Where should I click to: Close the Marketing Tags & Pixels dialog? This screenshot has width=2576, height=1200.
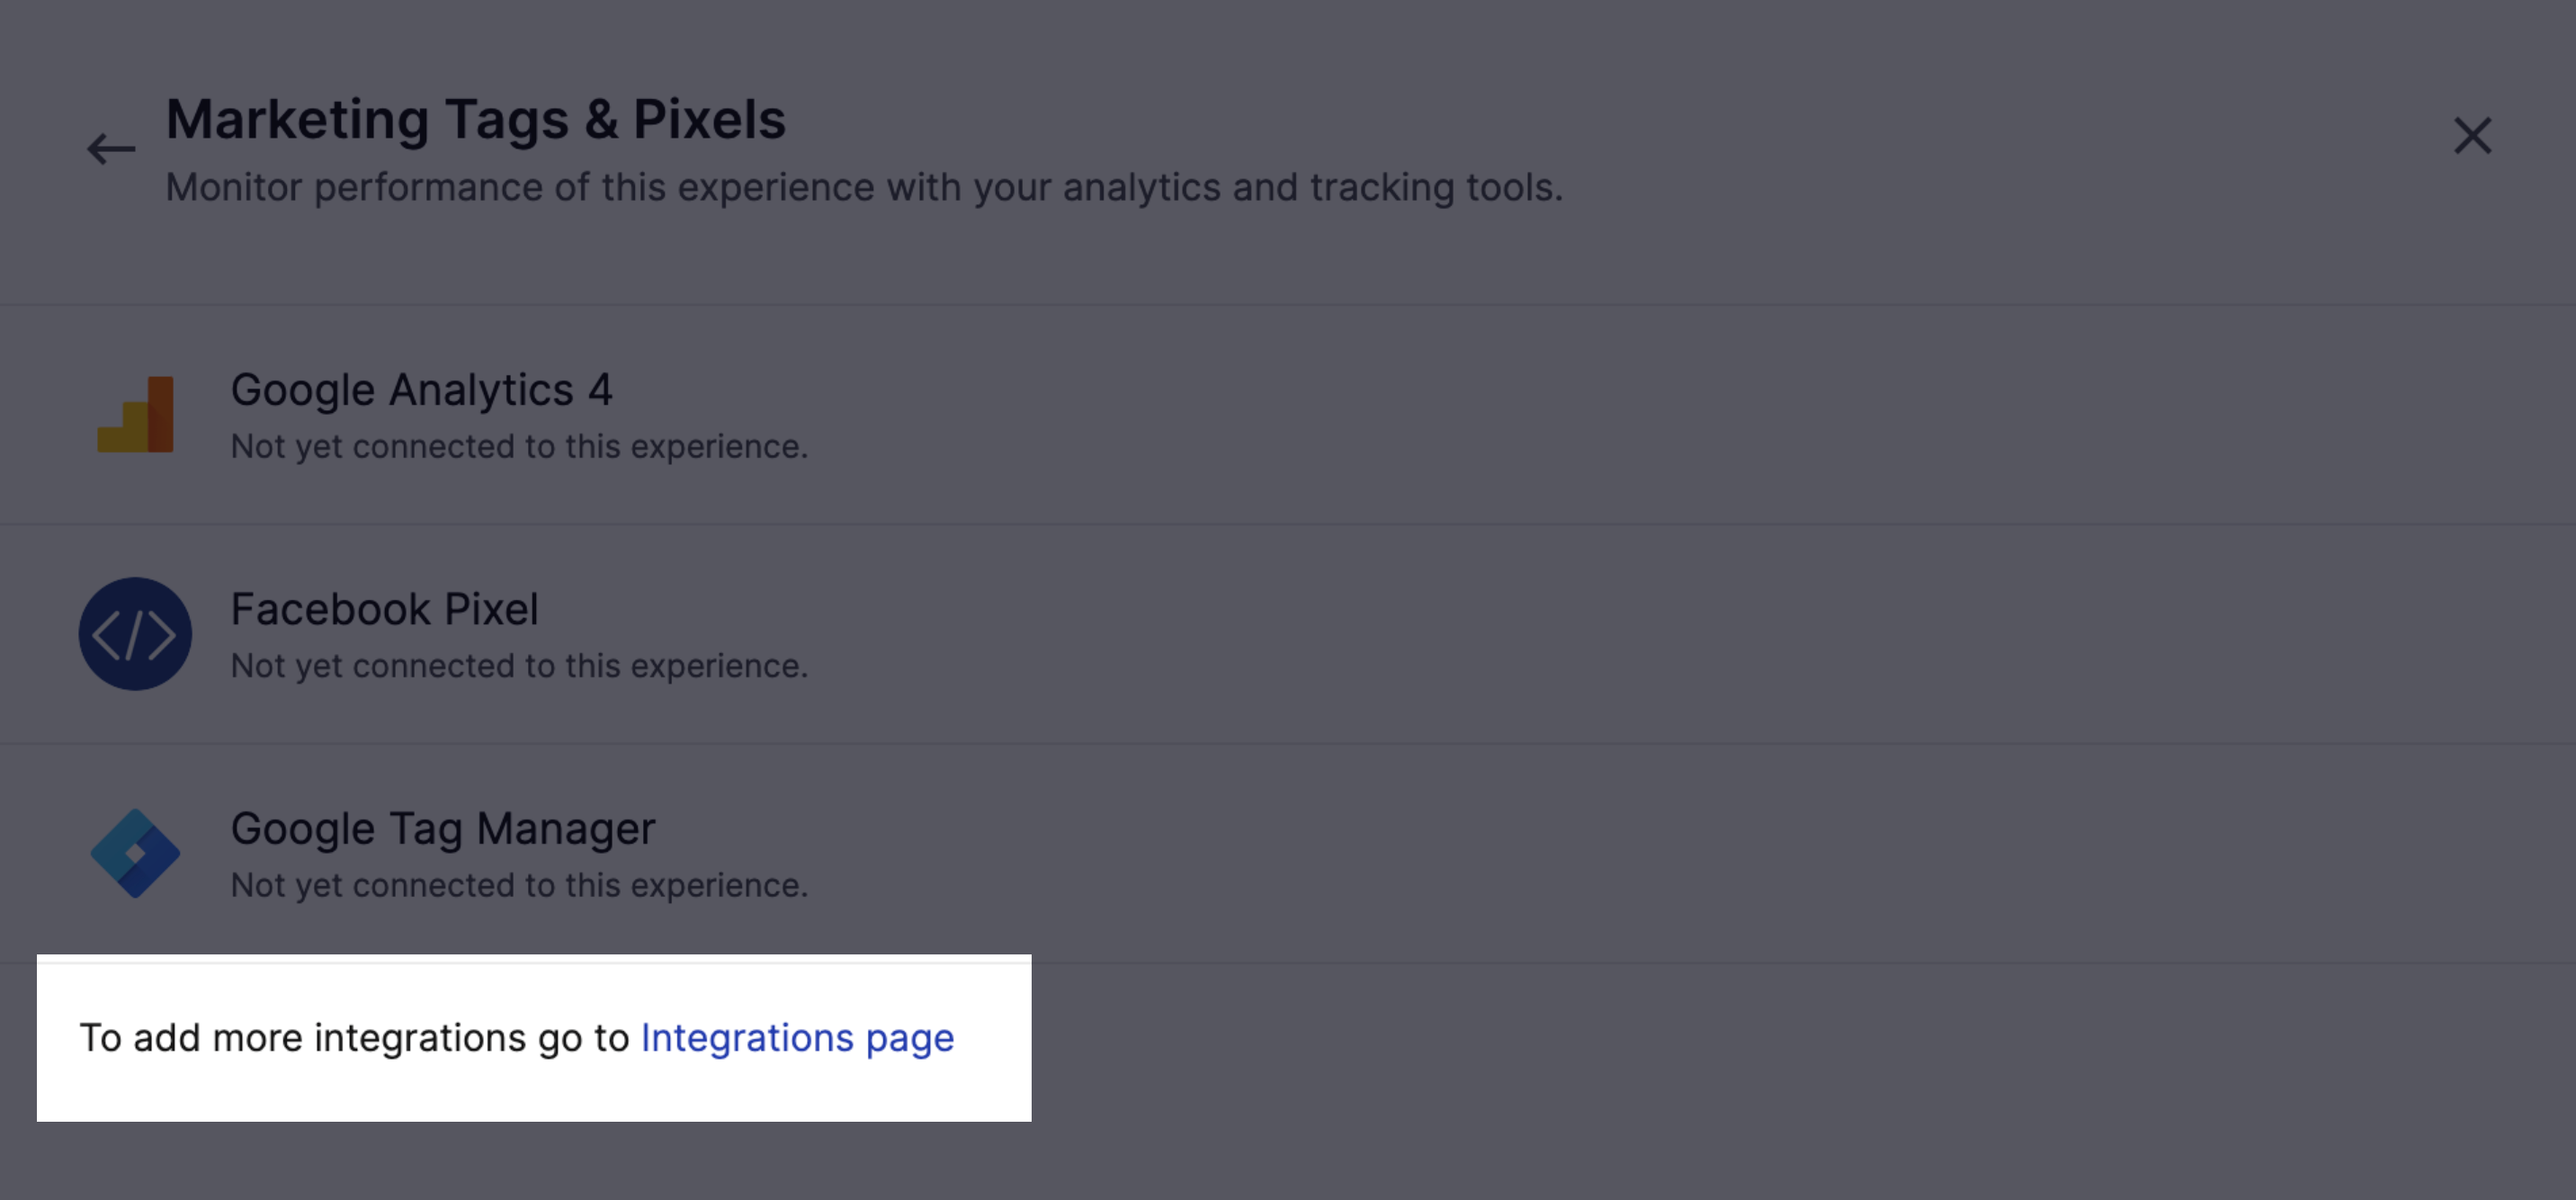pos(2471,136)
